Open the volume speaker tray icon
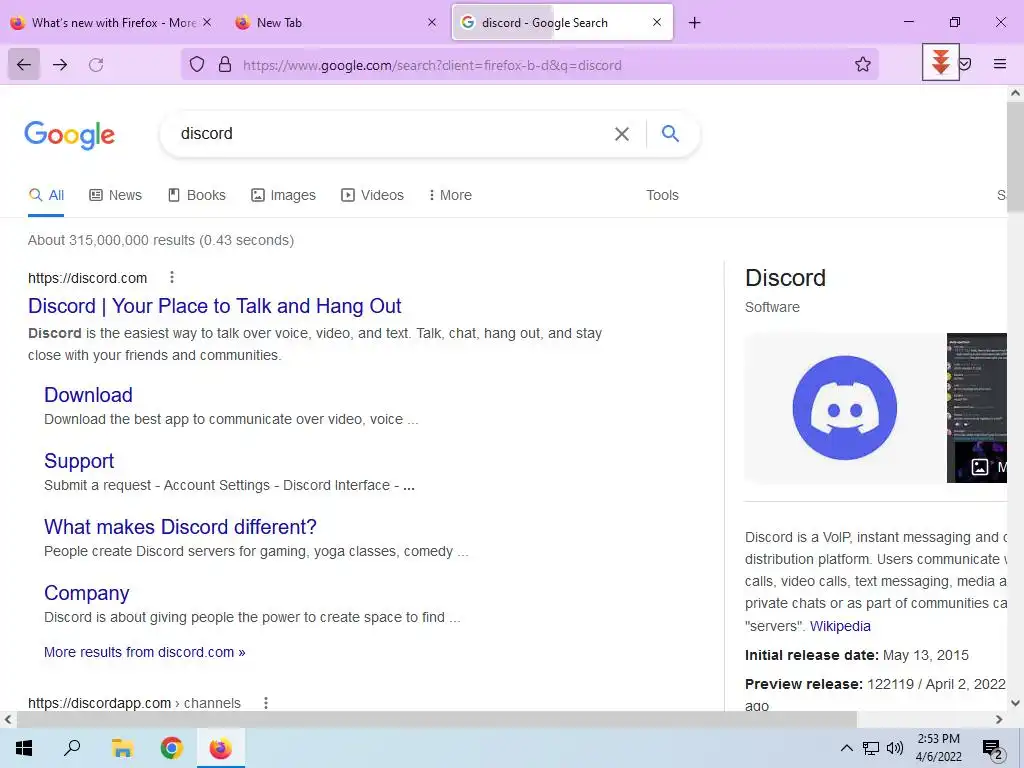1024x768 pixels. 895,748
